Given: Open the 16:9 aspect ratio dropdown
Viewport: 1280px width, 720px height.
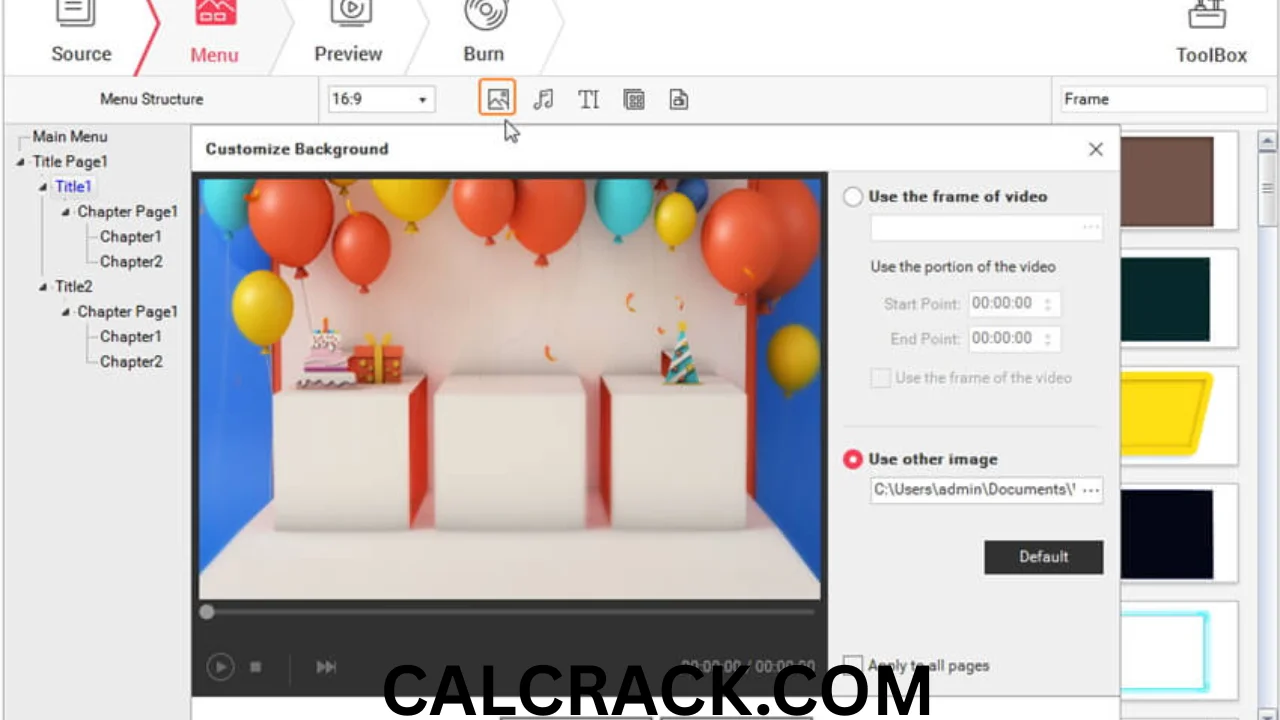Looking at the screenshot, I should click(381, 99).
